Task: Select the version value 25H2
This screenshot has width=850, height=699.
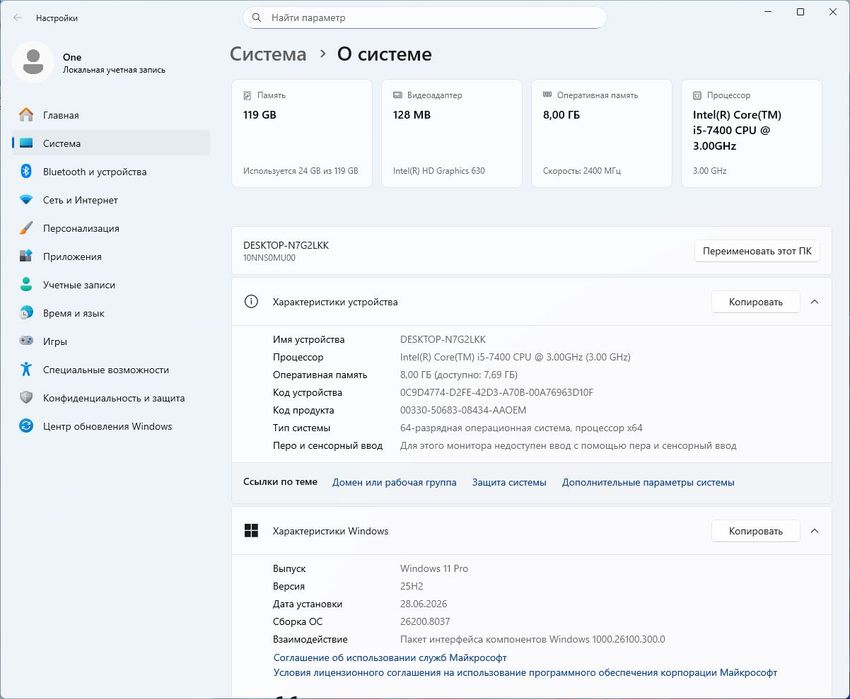Action: click(411, 586)
